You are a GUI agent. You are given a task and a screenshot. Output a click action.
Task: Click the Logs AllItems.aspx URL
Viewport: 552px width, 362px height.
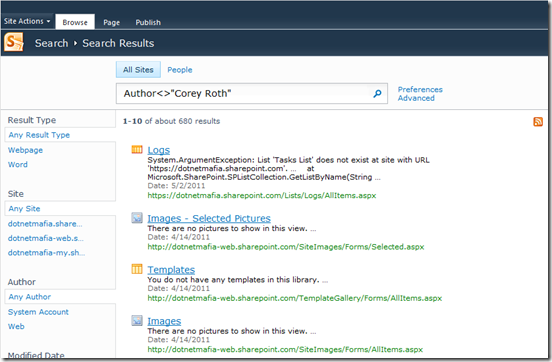coord(262,195)
